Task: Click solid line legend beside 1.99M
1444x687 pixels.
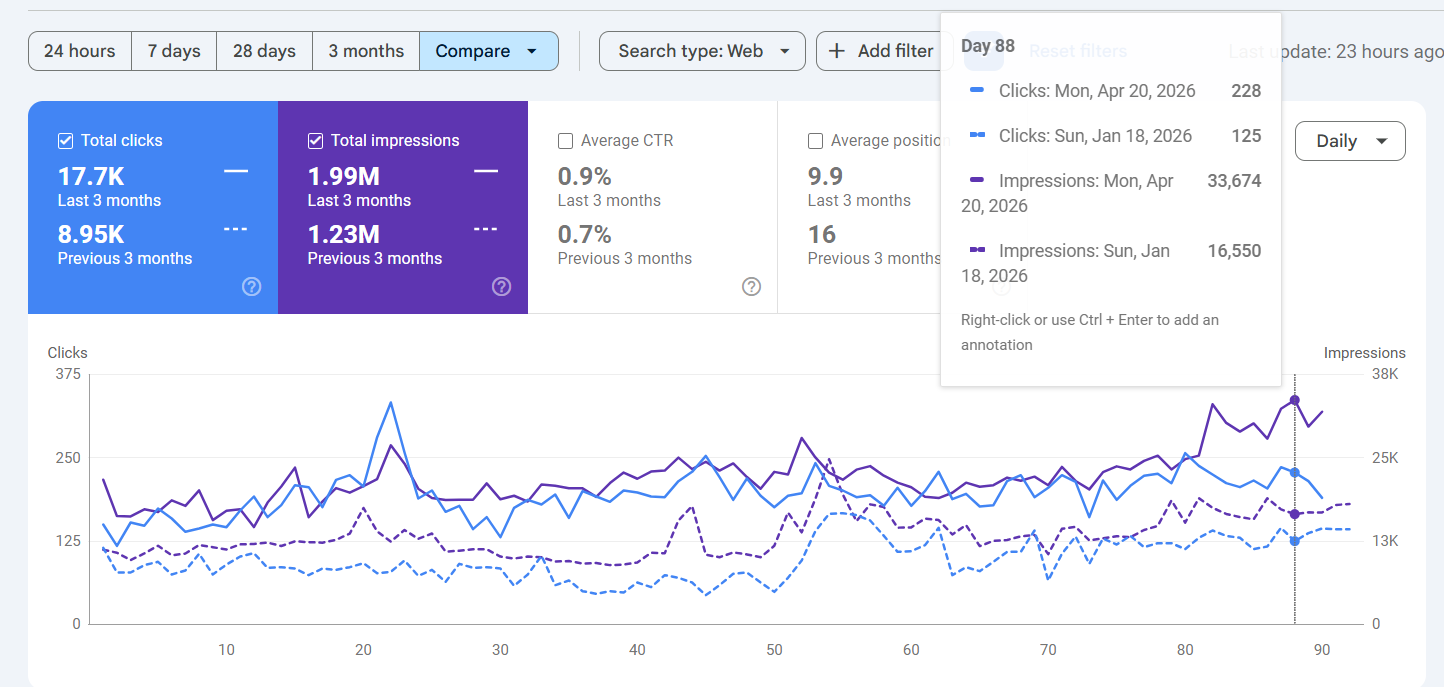Action: (x=486, y=172)
